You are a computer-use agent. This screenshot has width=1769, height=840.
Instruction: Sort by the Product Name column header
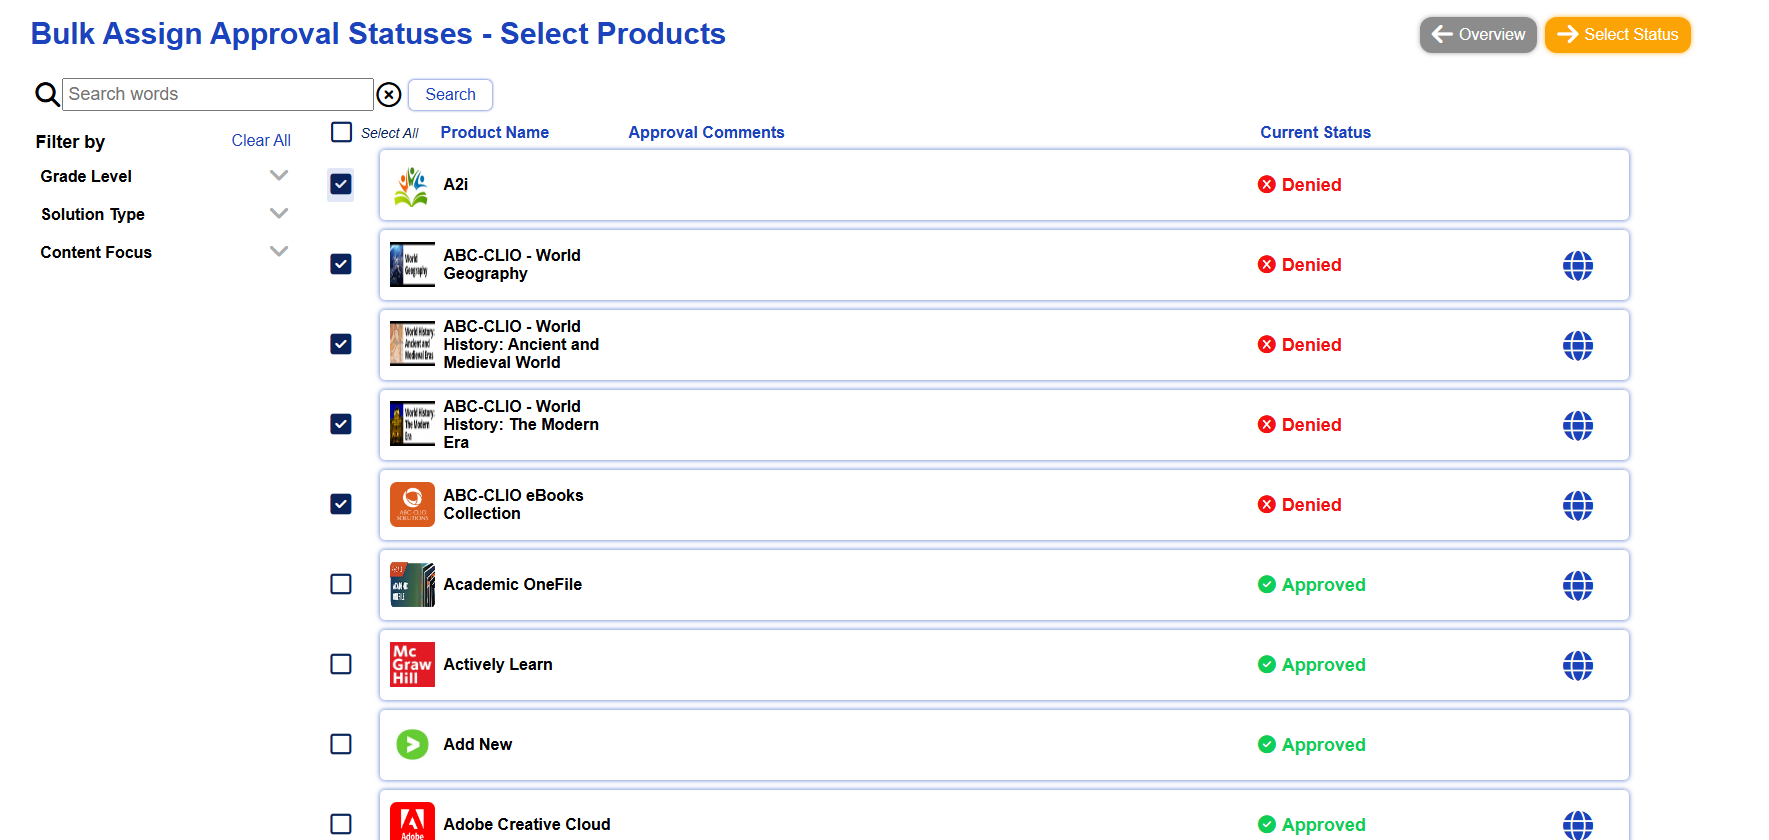coord(495,132)
